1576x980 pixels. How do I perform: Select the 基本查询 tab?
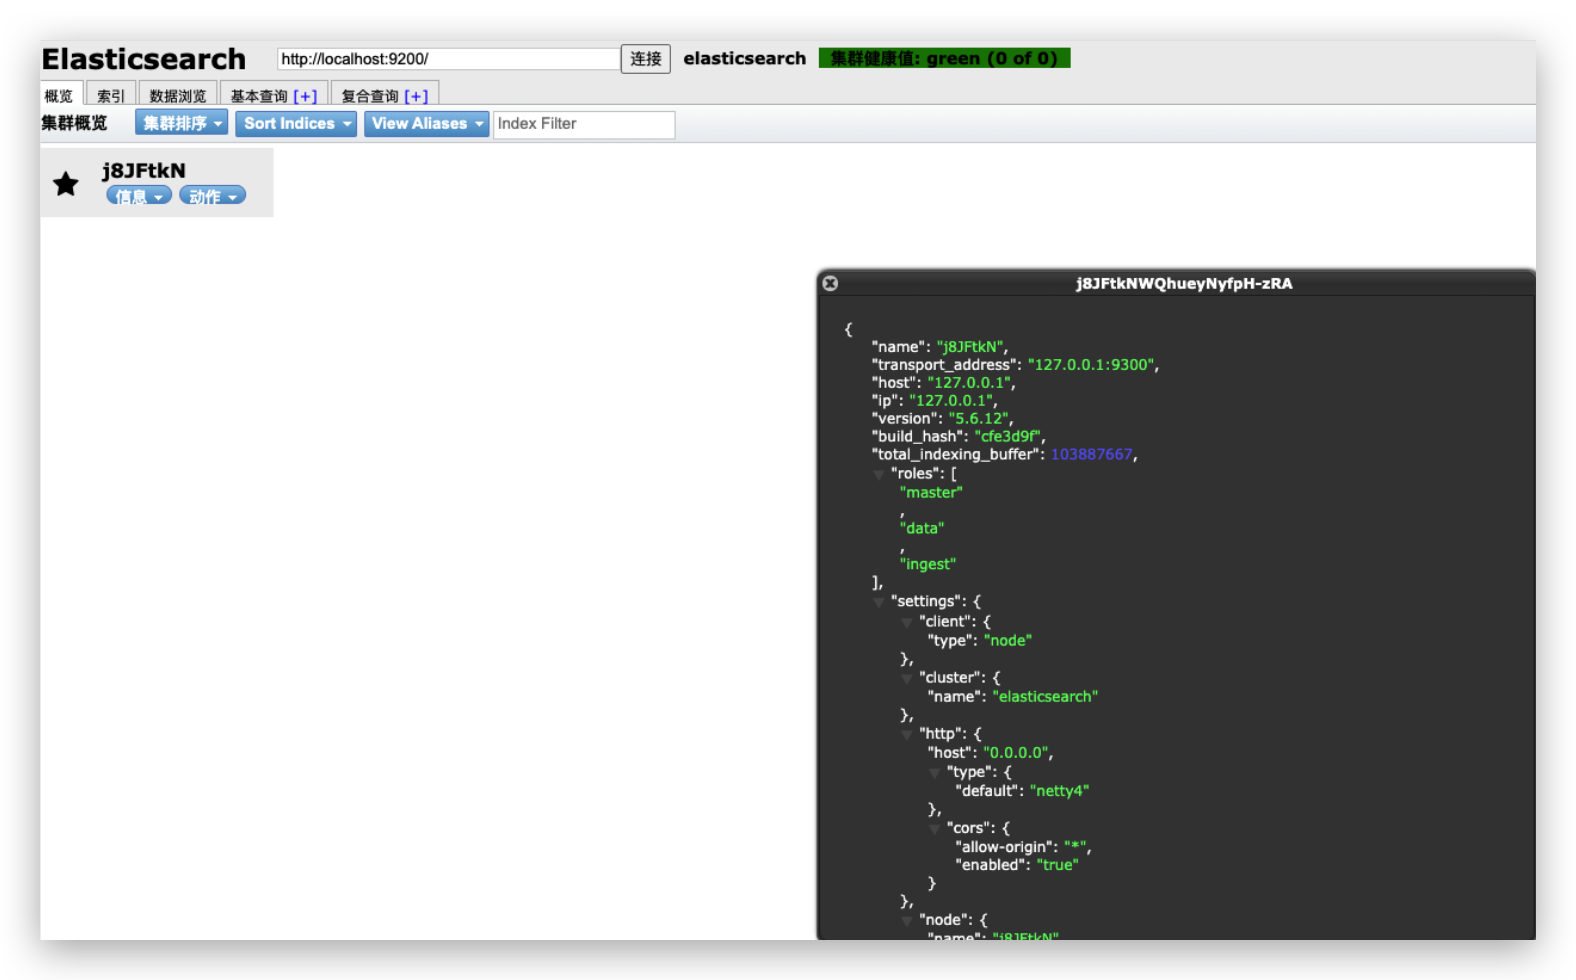click(259, 96)
